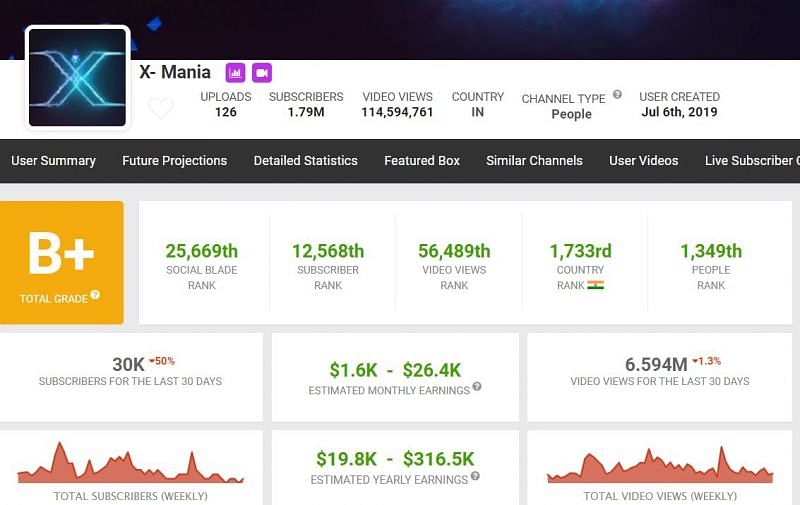Click the $19.8K - $316.5K yearly earnings

(x=395, y=459)
